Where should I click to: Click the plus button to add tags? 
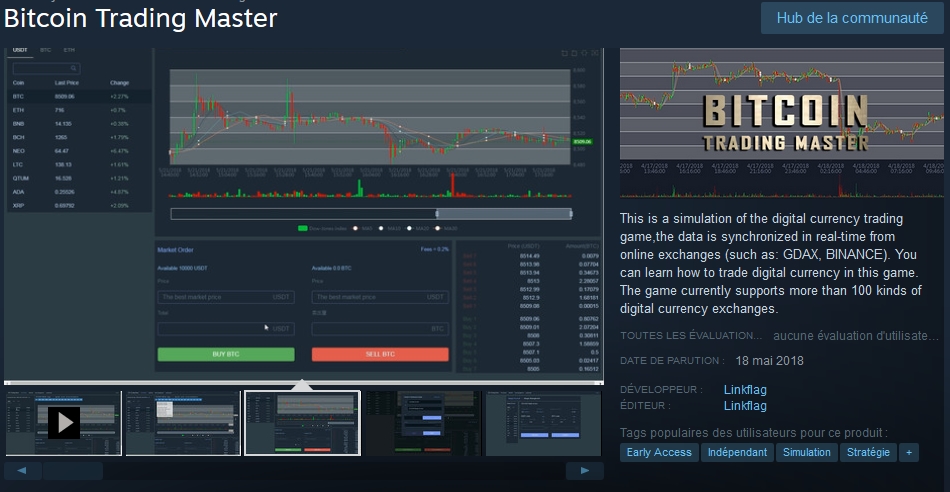click(x=908, y=452)
